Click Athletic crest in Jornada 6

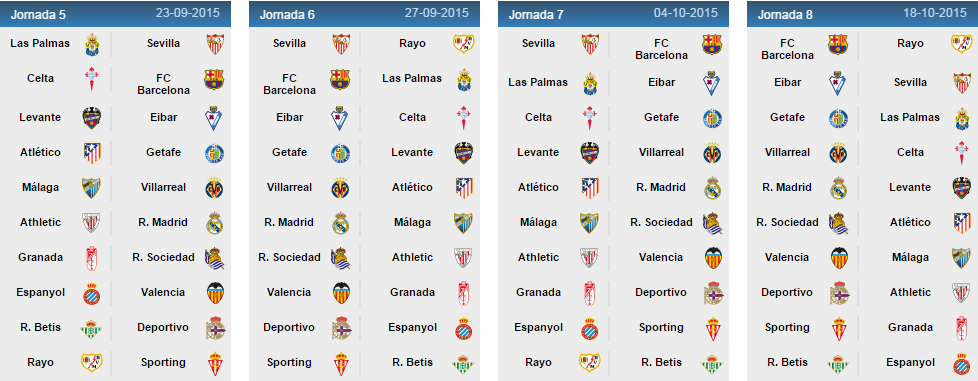pos(463,258)
